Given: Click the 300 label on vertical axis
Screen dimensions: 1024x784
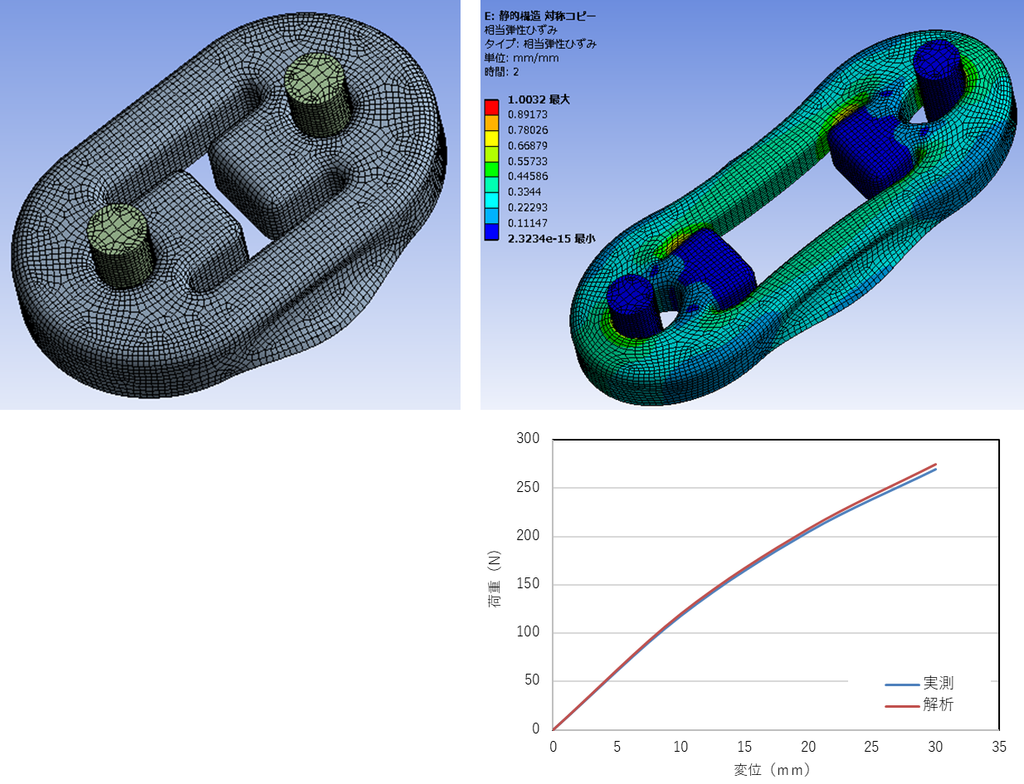Looking at the screenshot, I should coord(528,438).
